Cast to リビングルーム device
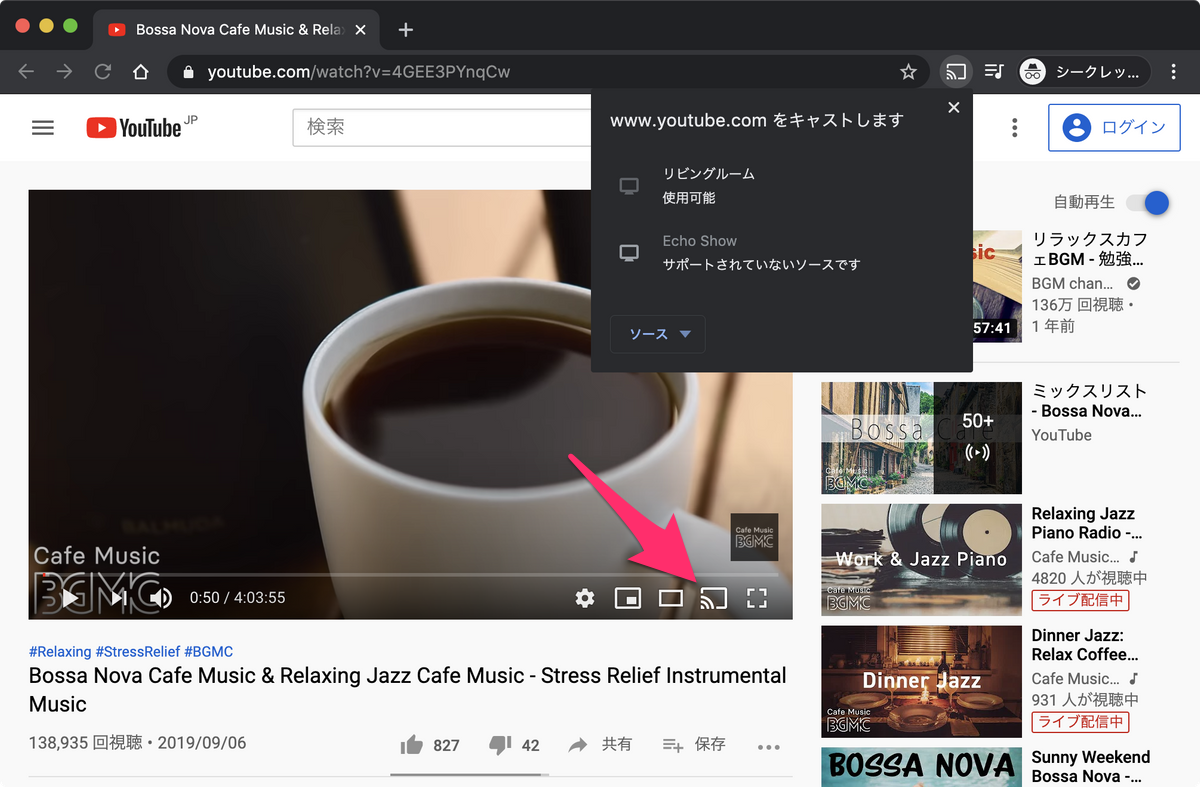Screen dimensions: 1200x787 [x=781, y=186]
